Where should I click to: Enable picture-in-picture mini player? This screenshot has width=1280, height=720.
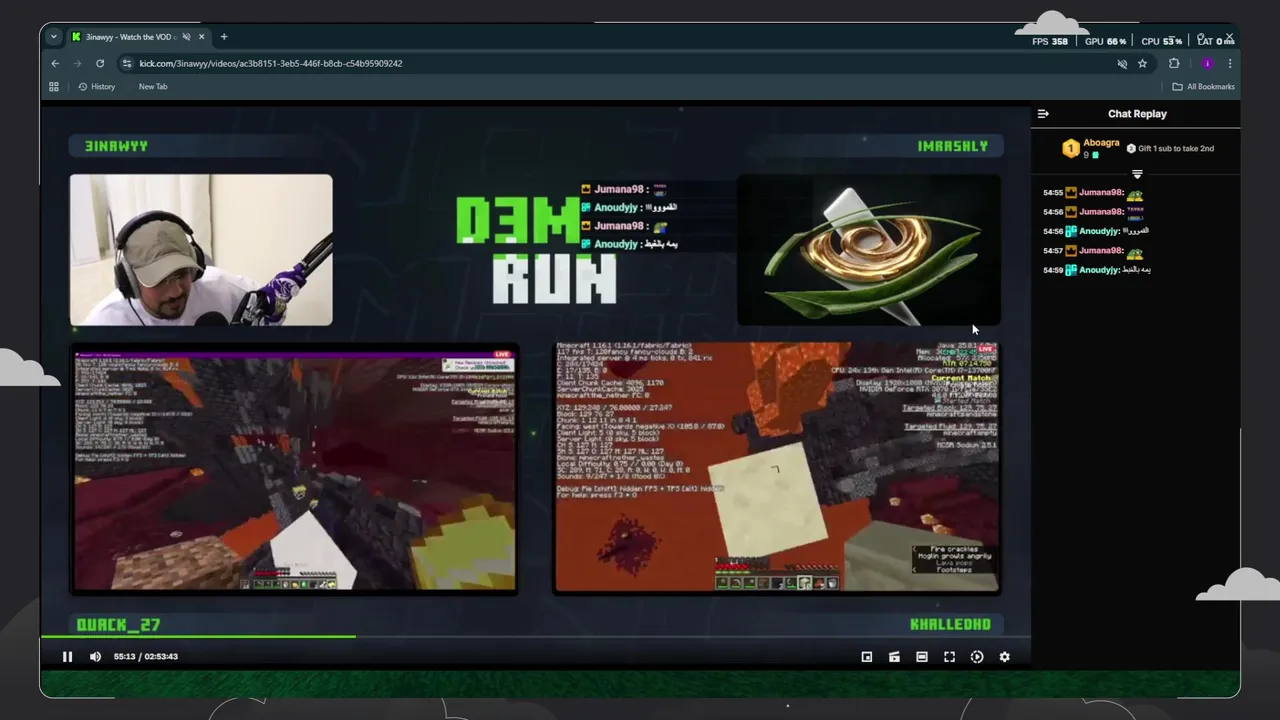coord(867,657)
